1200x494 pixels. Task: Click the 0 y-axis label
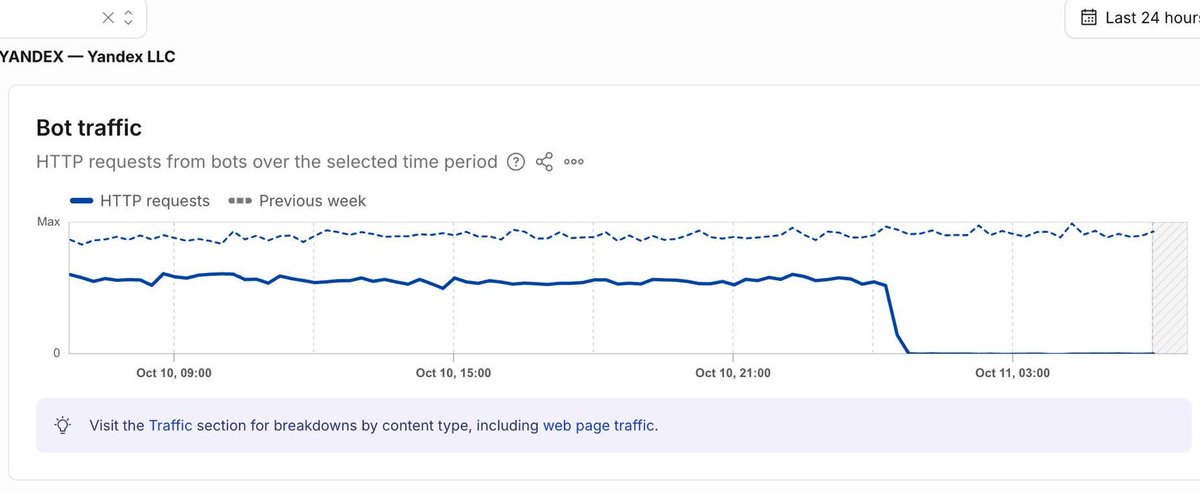(58, 353)
